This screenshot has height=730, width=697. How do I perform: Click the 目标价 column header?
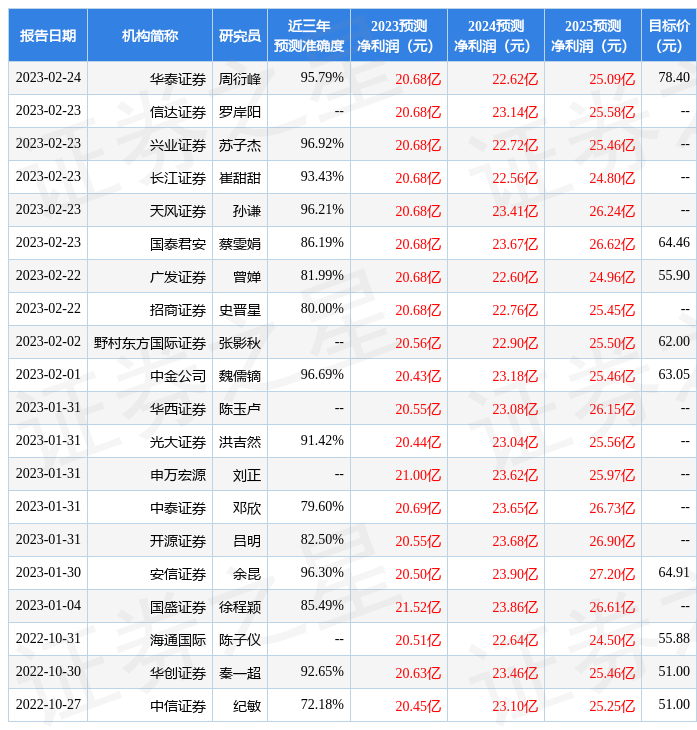coord(669,36)
